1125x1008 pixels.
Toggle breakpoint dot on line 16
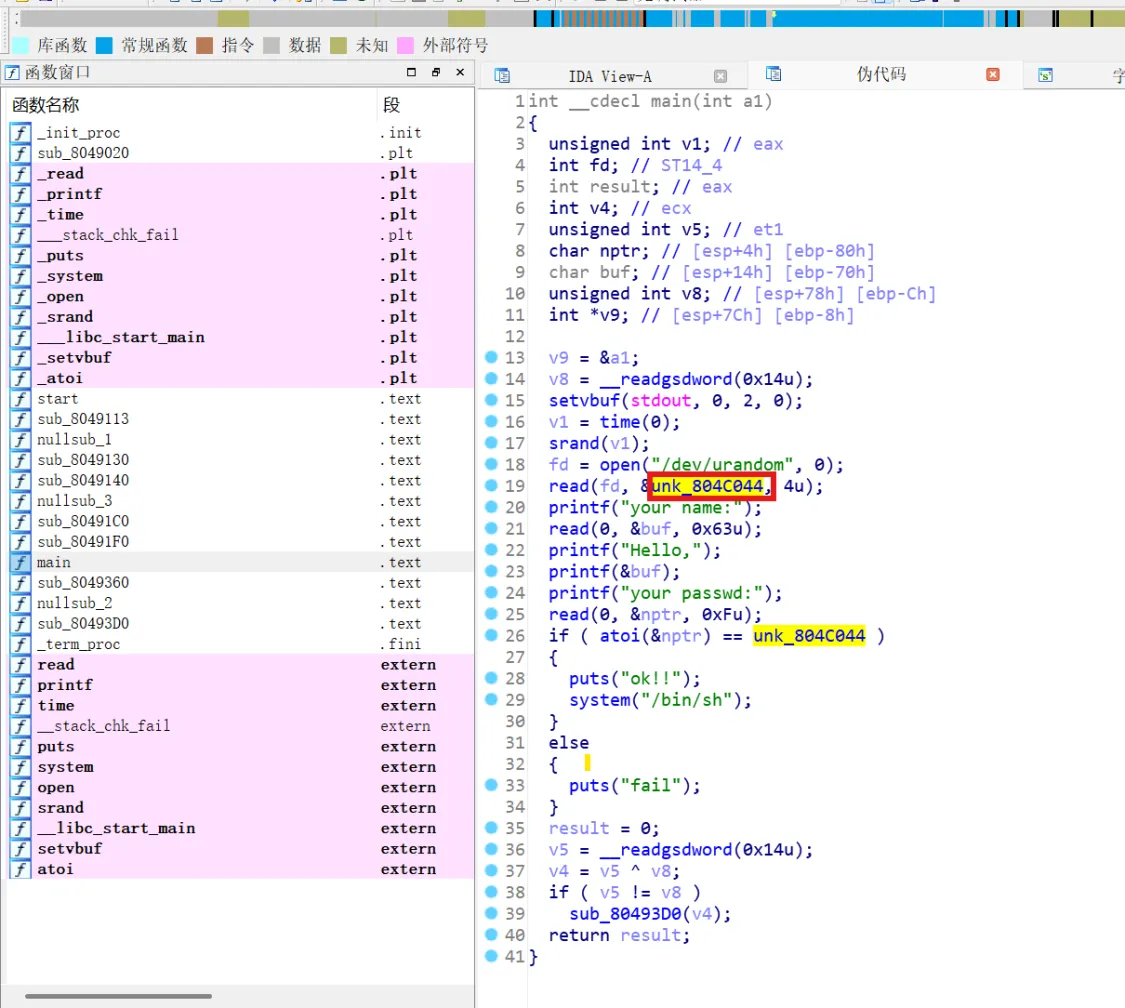coord(491,420)
